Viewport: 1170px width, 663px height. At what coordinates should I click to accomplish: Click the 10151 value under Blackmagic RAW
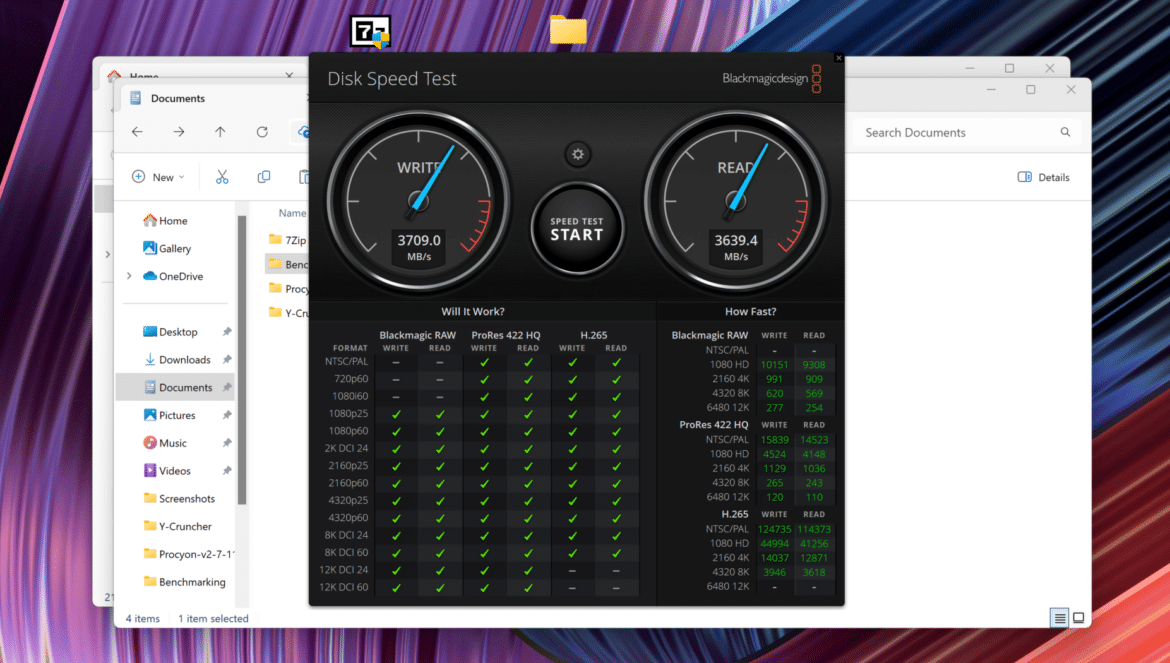[774, 365]
